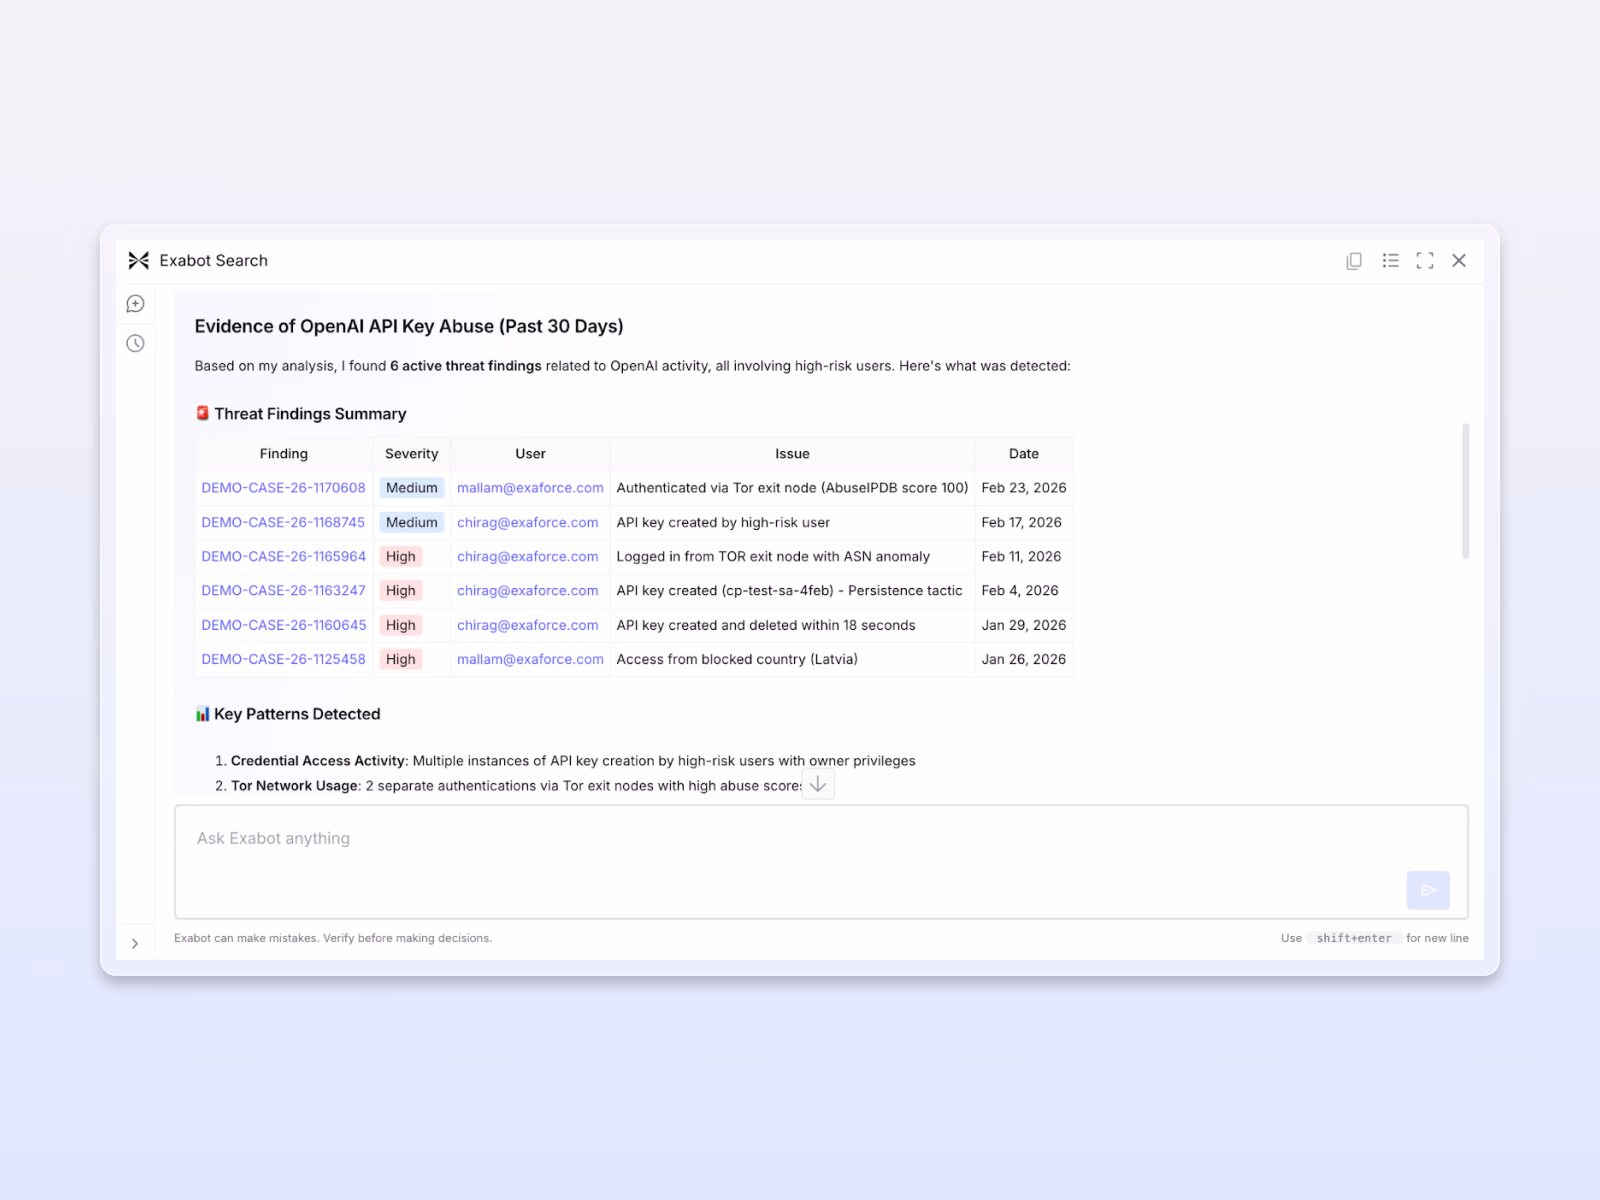Click the Exabot logo icon
Screen dimensions: 1600x1200
(x=138, y=261)
